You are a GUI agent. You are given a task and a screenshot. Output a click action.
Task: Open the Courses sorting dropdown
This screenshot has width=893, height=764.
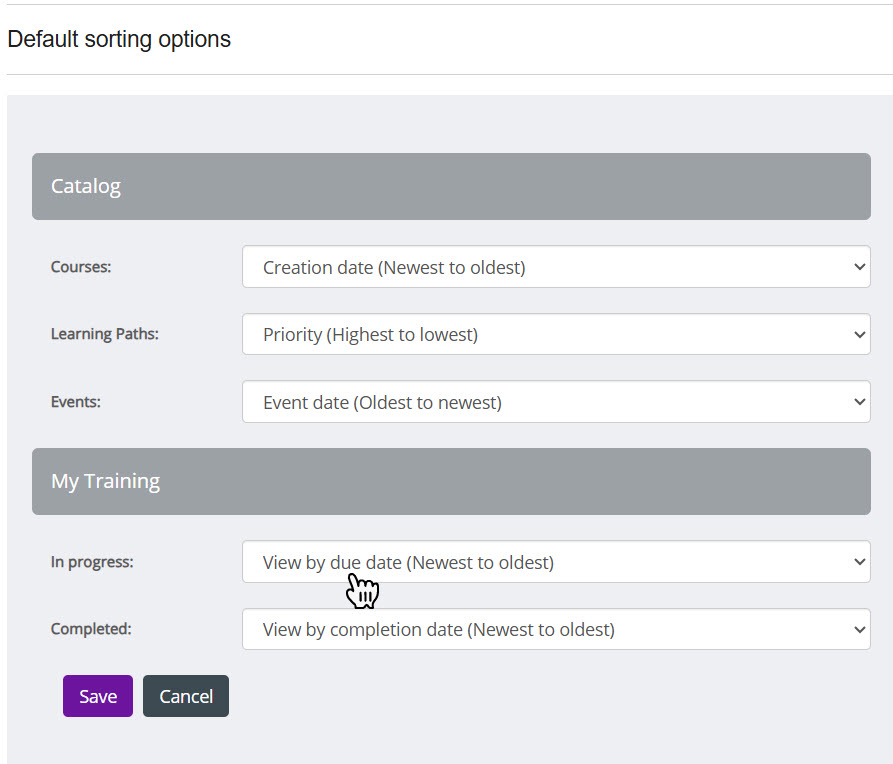pyautogui.click(x=555, y=267)
